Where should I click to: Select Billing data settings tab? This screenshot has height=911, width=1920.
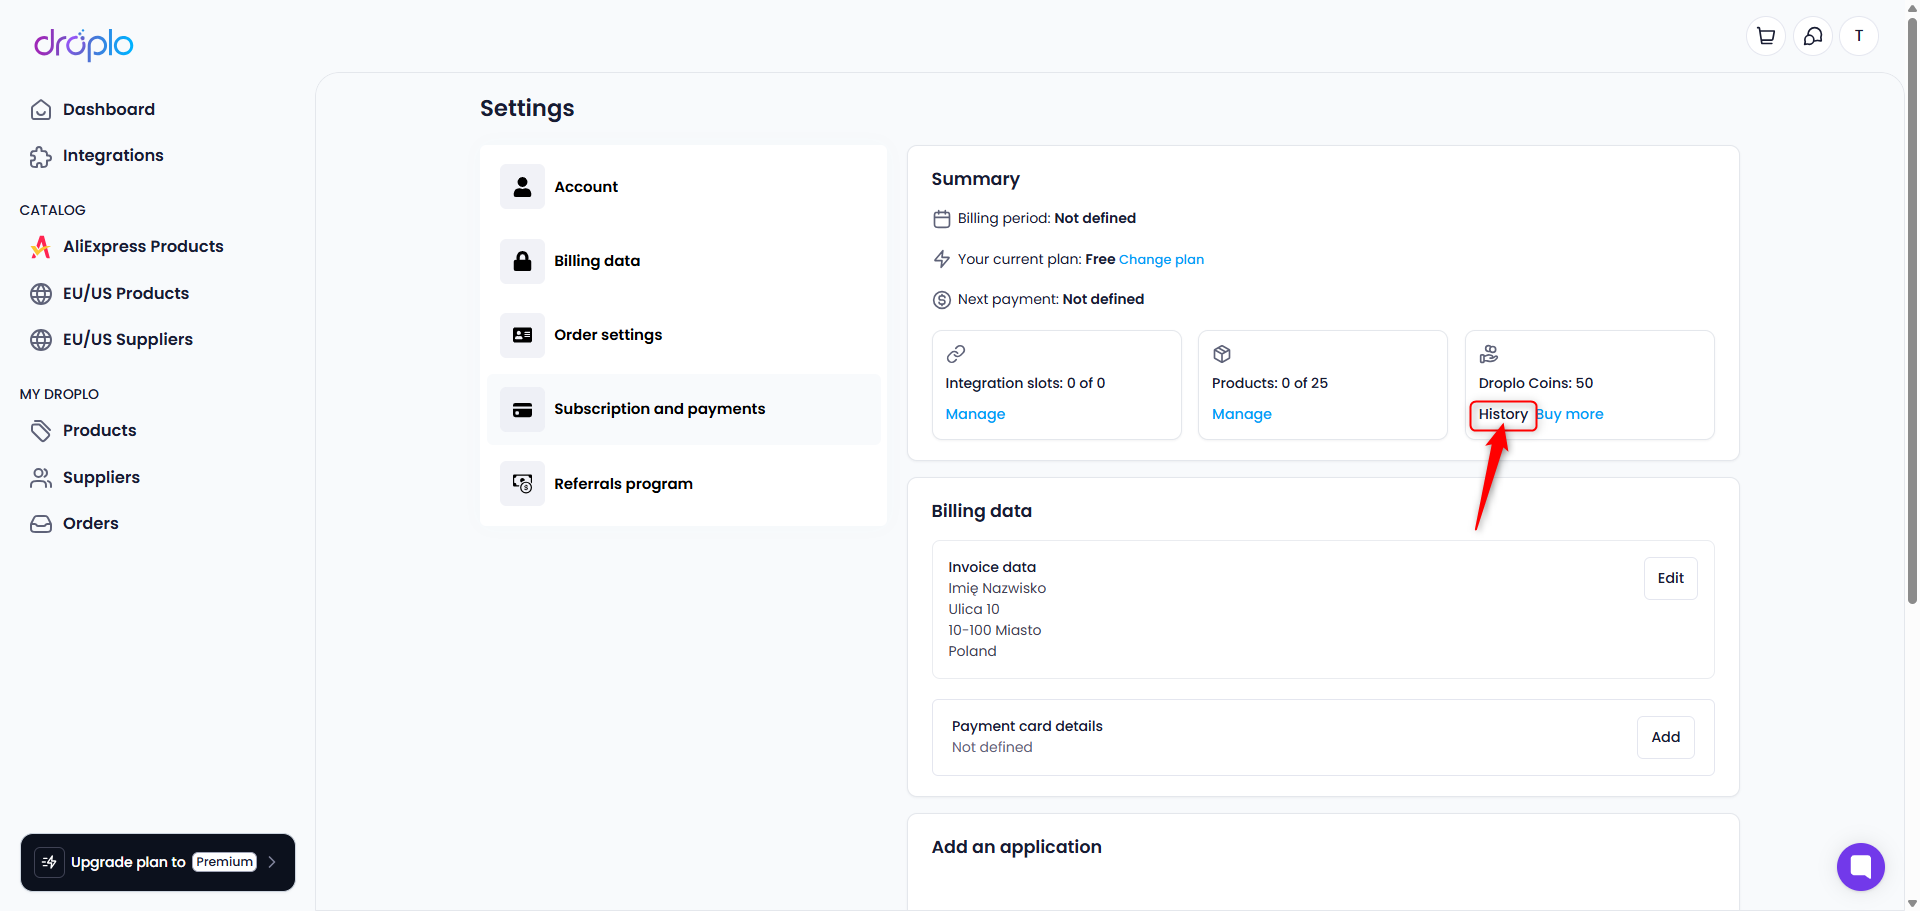pos(683,261)
